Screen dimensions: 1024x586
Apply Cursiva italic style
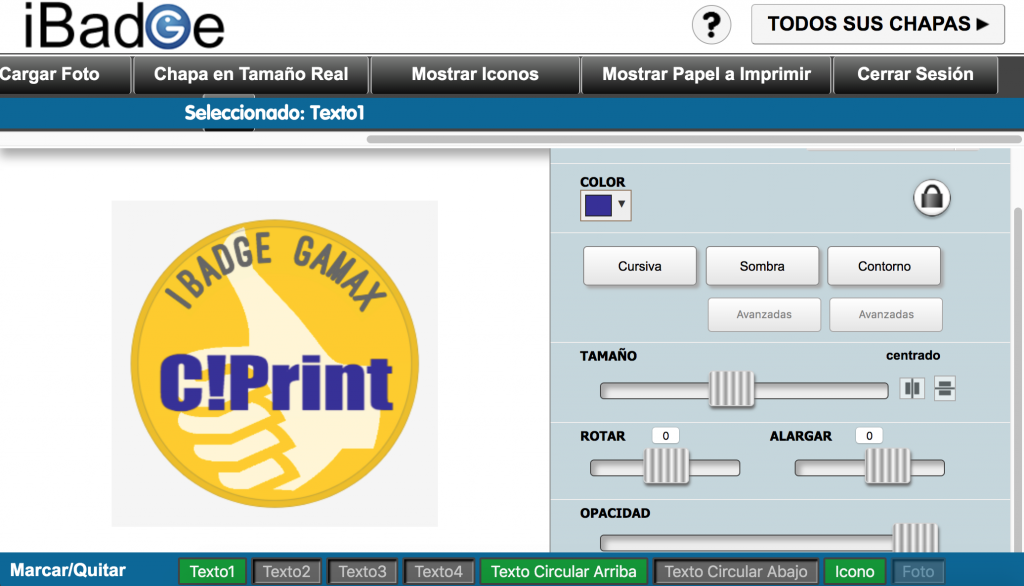tap(639, 266)
